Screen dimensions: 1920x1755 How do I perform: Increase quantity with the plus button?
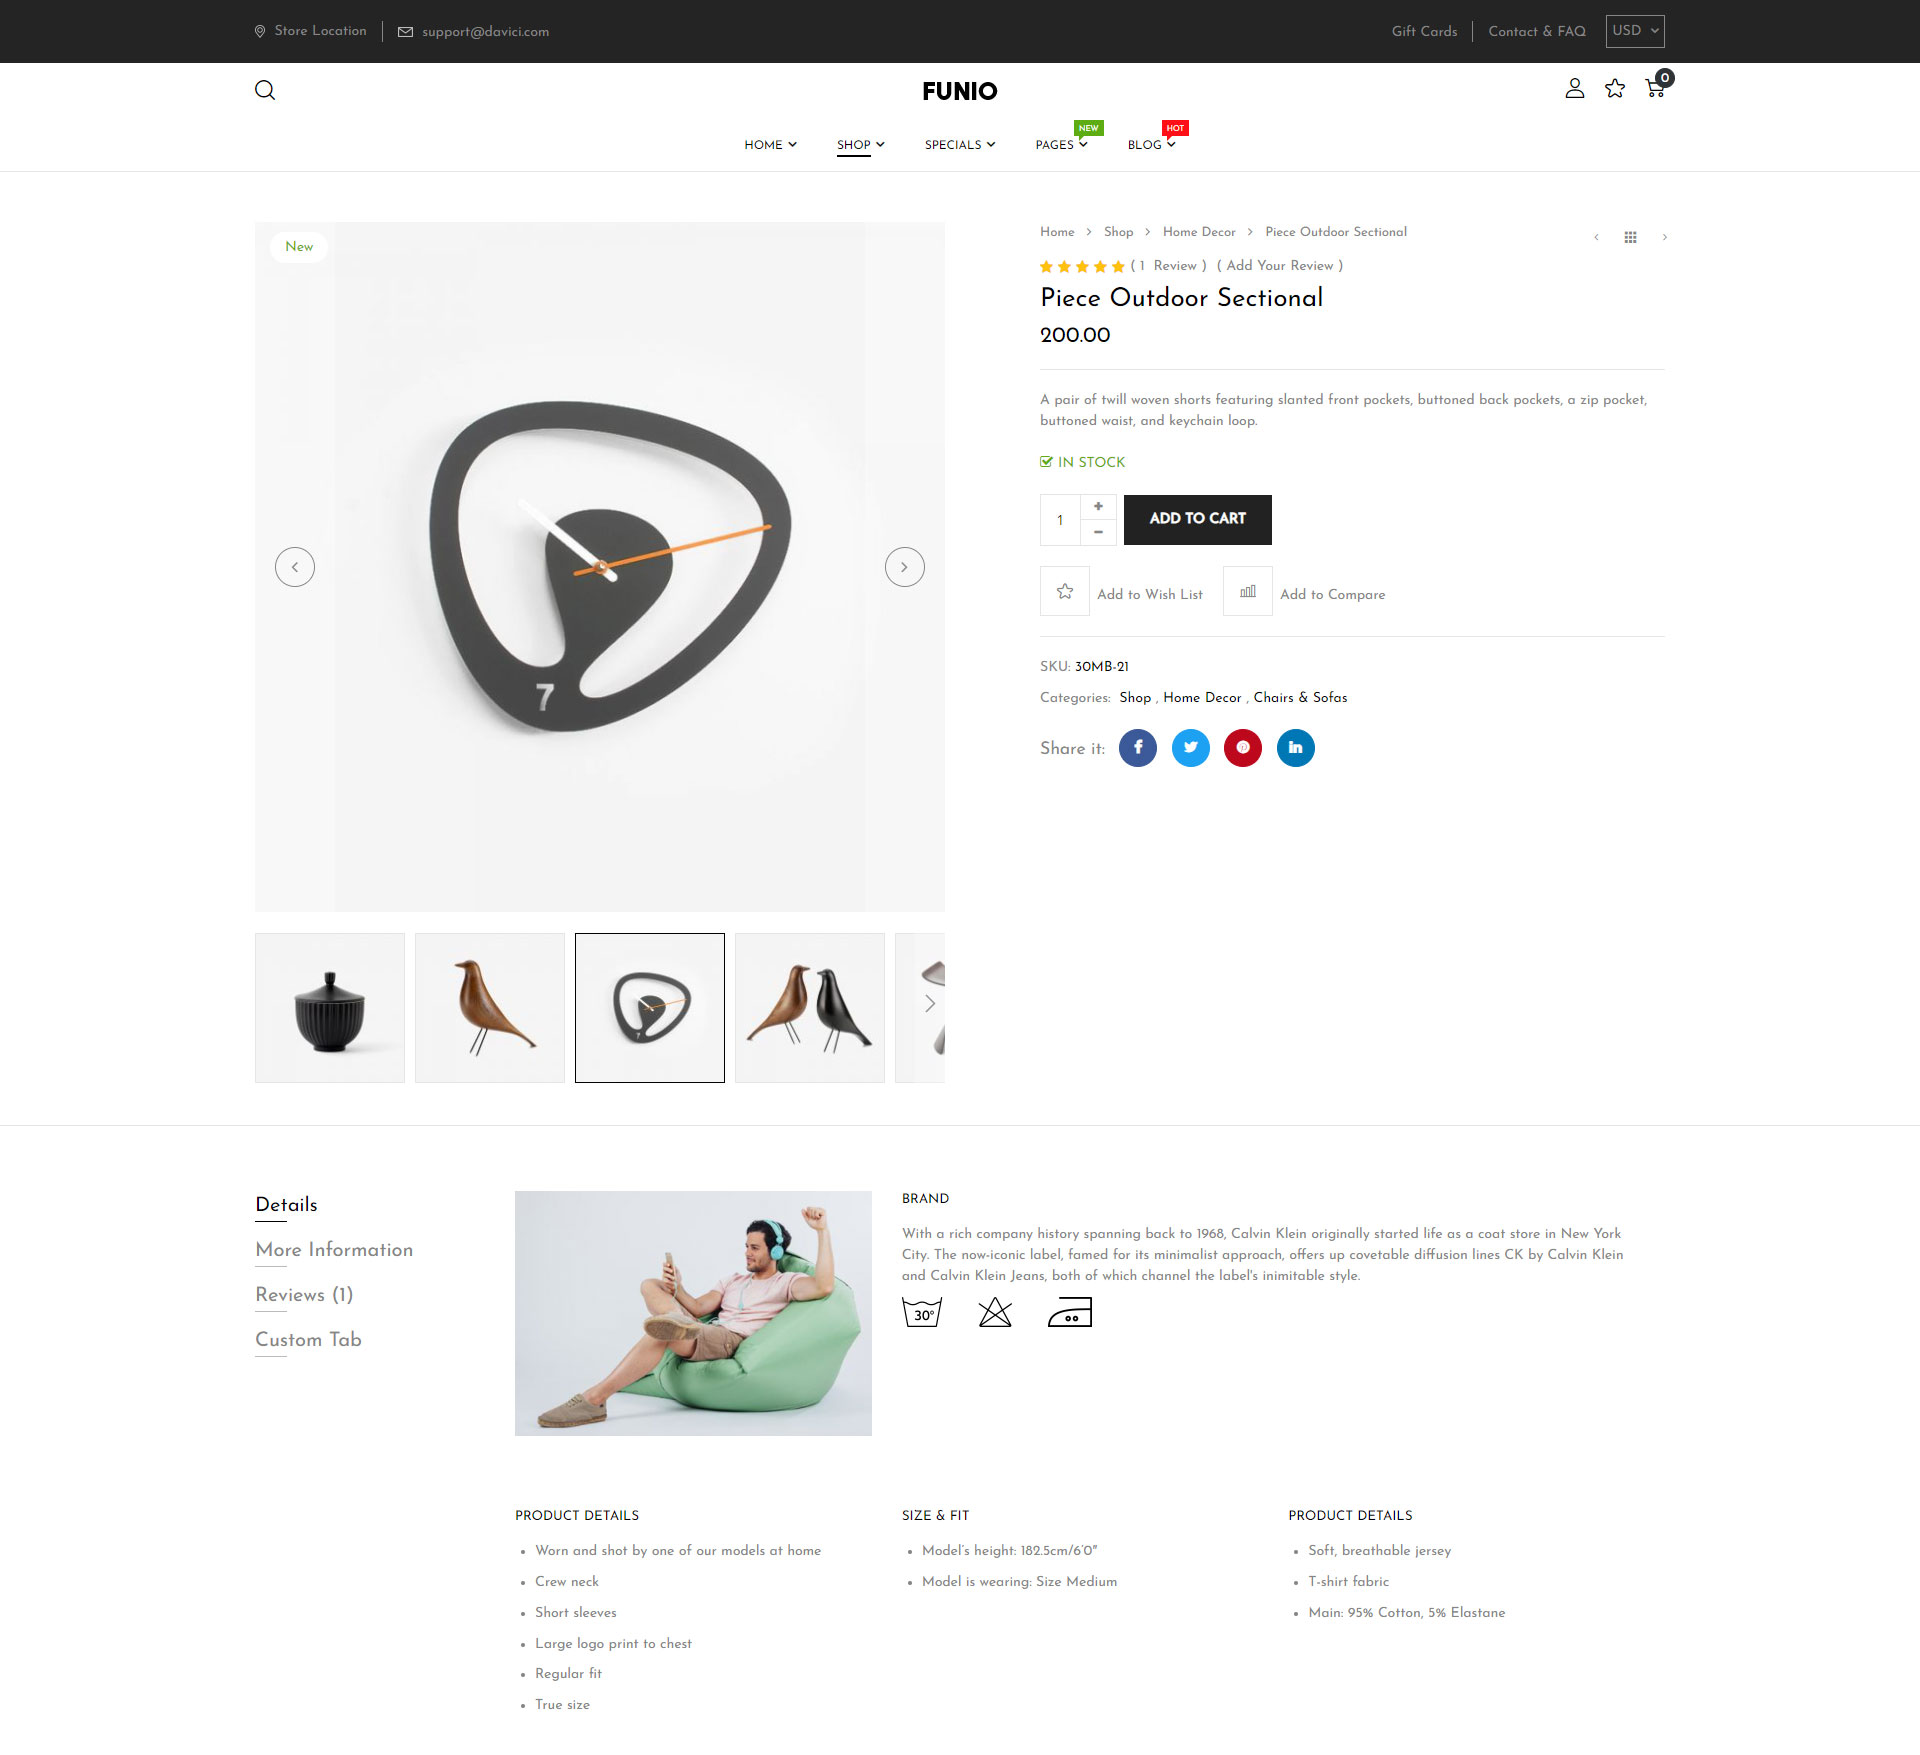tap(1098, 507)
